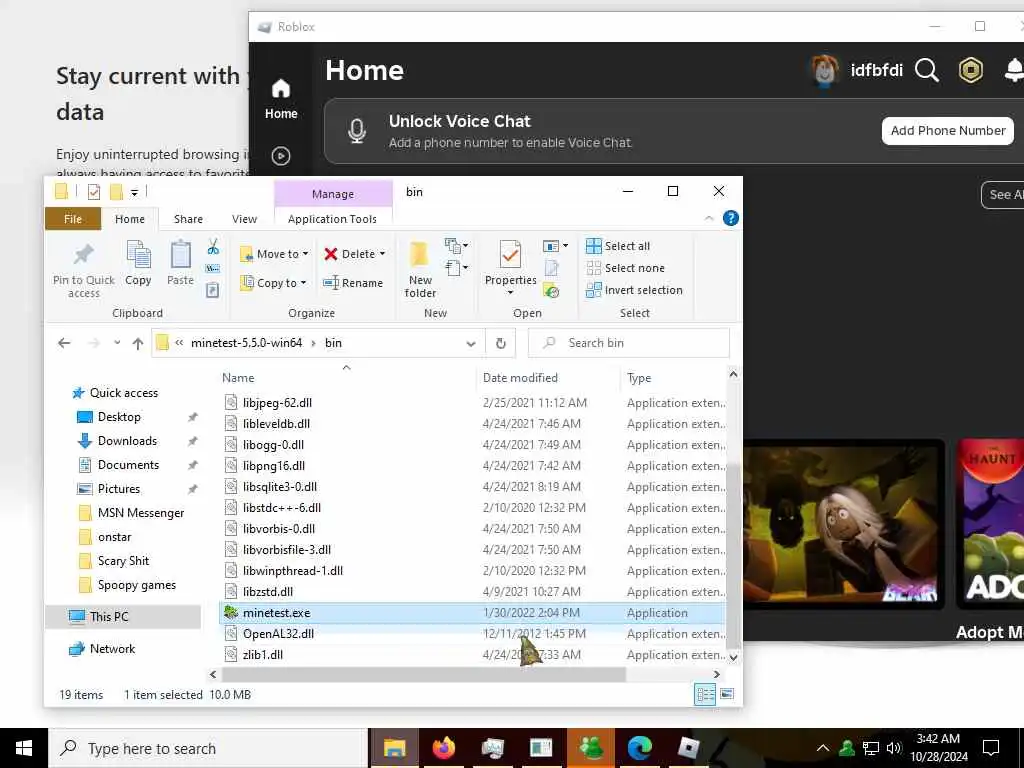Open the New item dropdown
Screen dimensions: 1024x768
(x=456, y=246)
